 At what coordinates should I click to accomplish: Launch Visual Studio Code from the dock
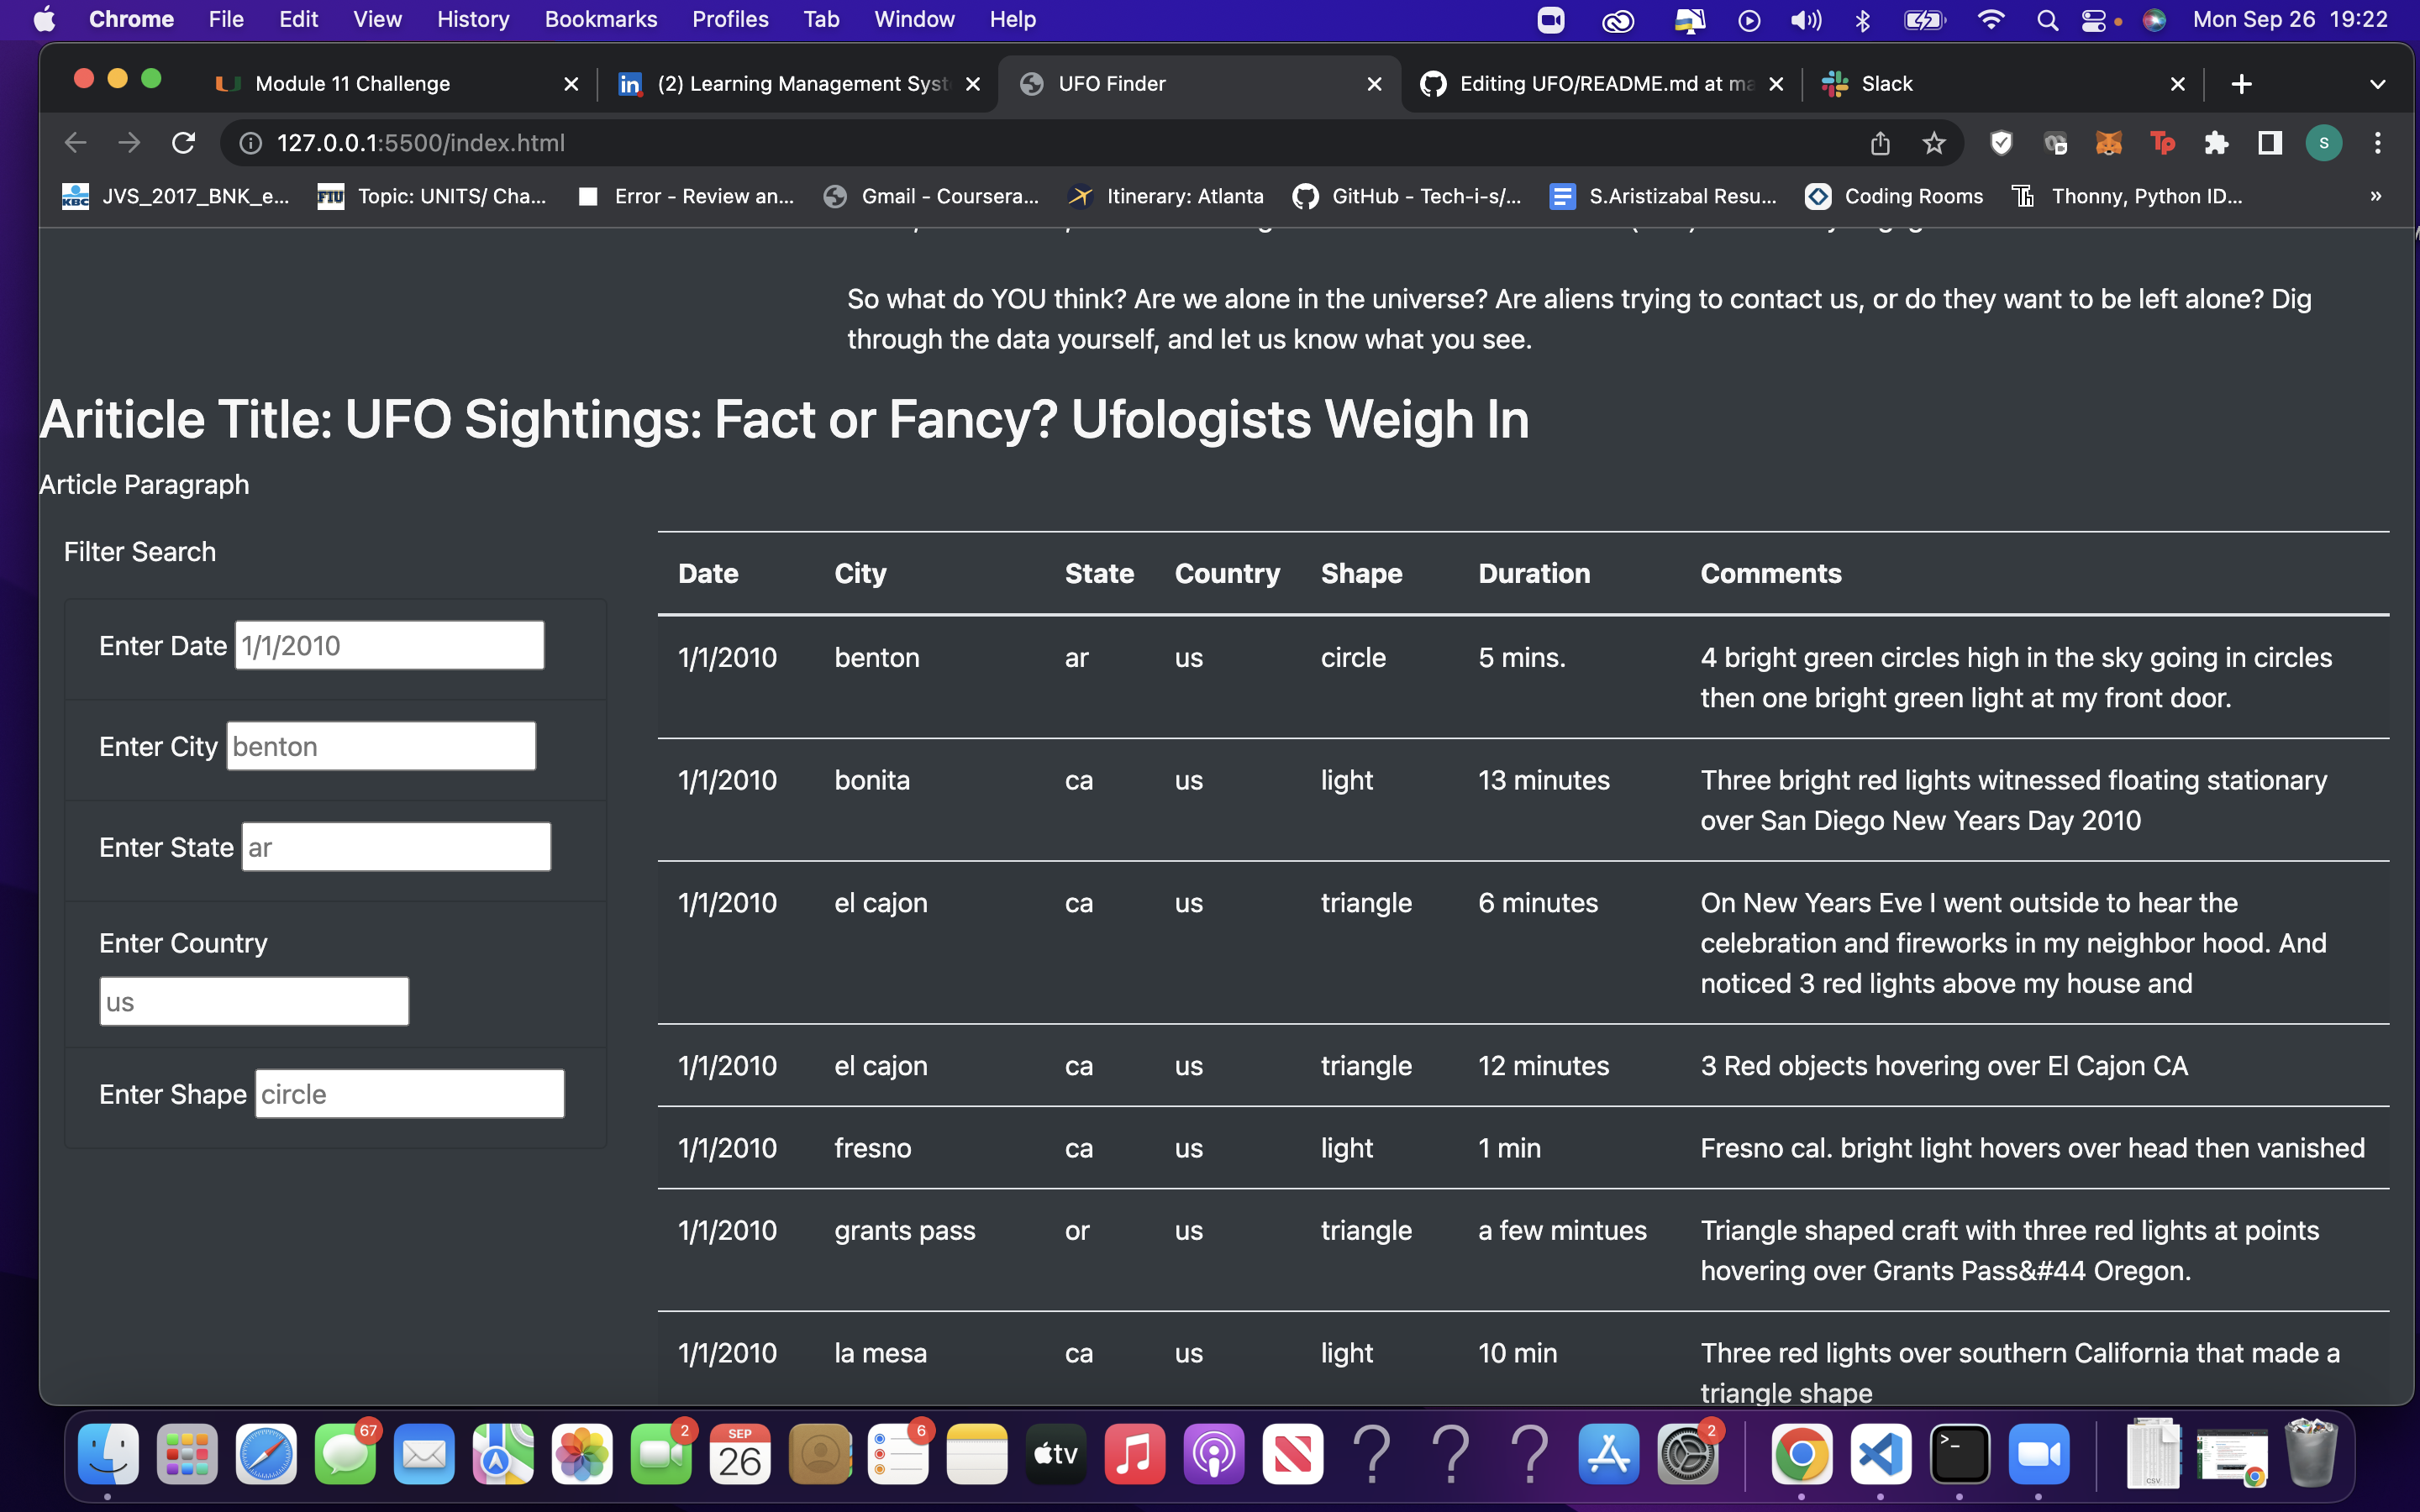1880,1454
